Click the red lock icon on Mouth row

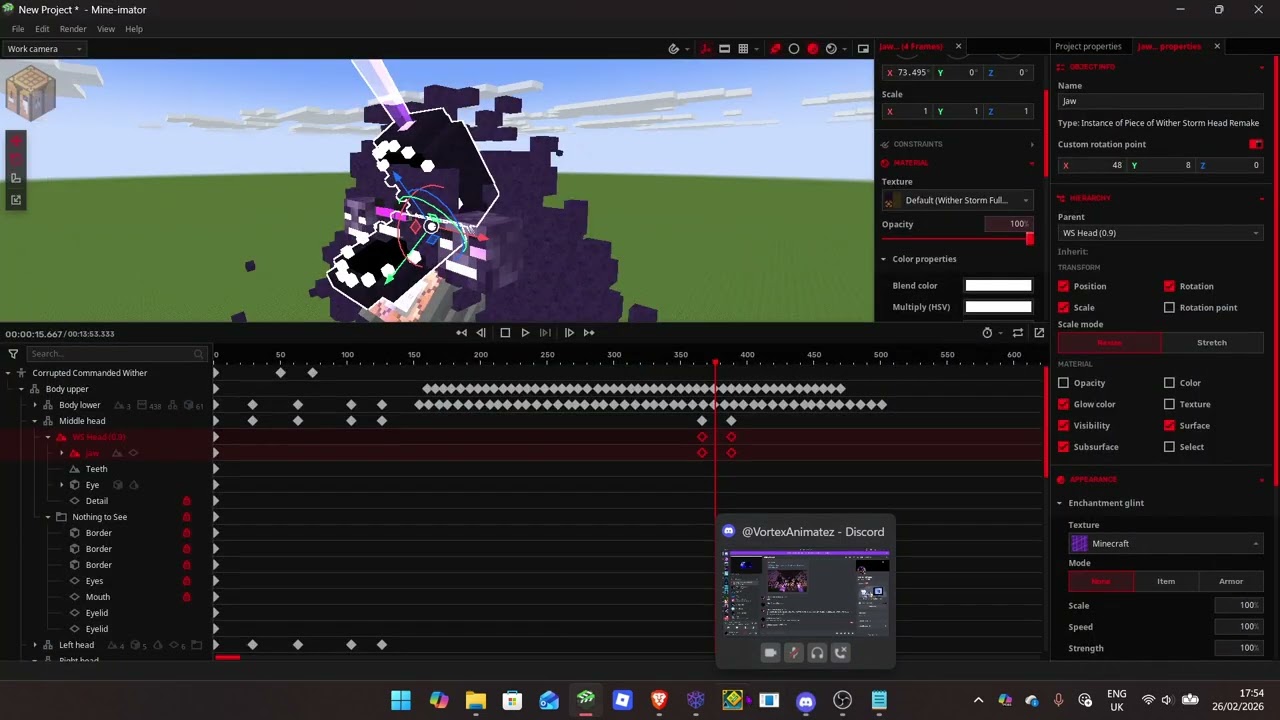pyautogui.click(x=186, y=597)
